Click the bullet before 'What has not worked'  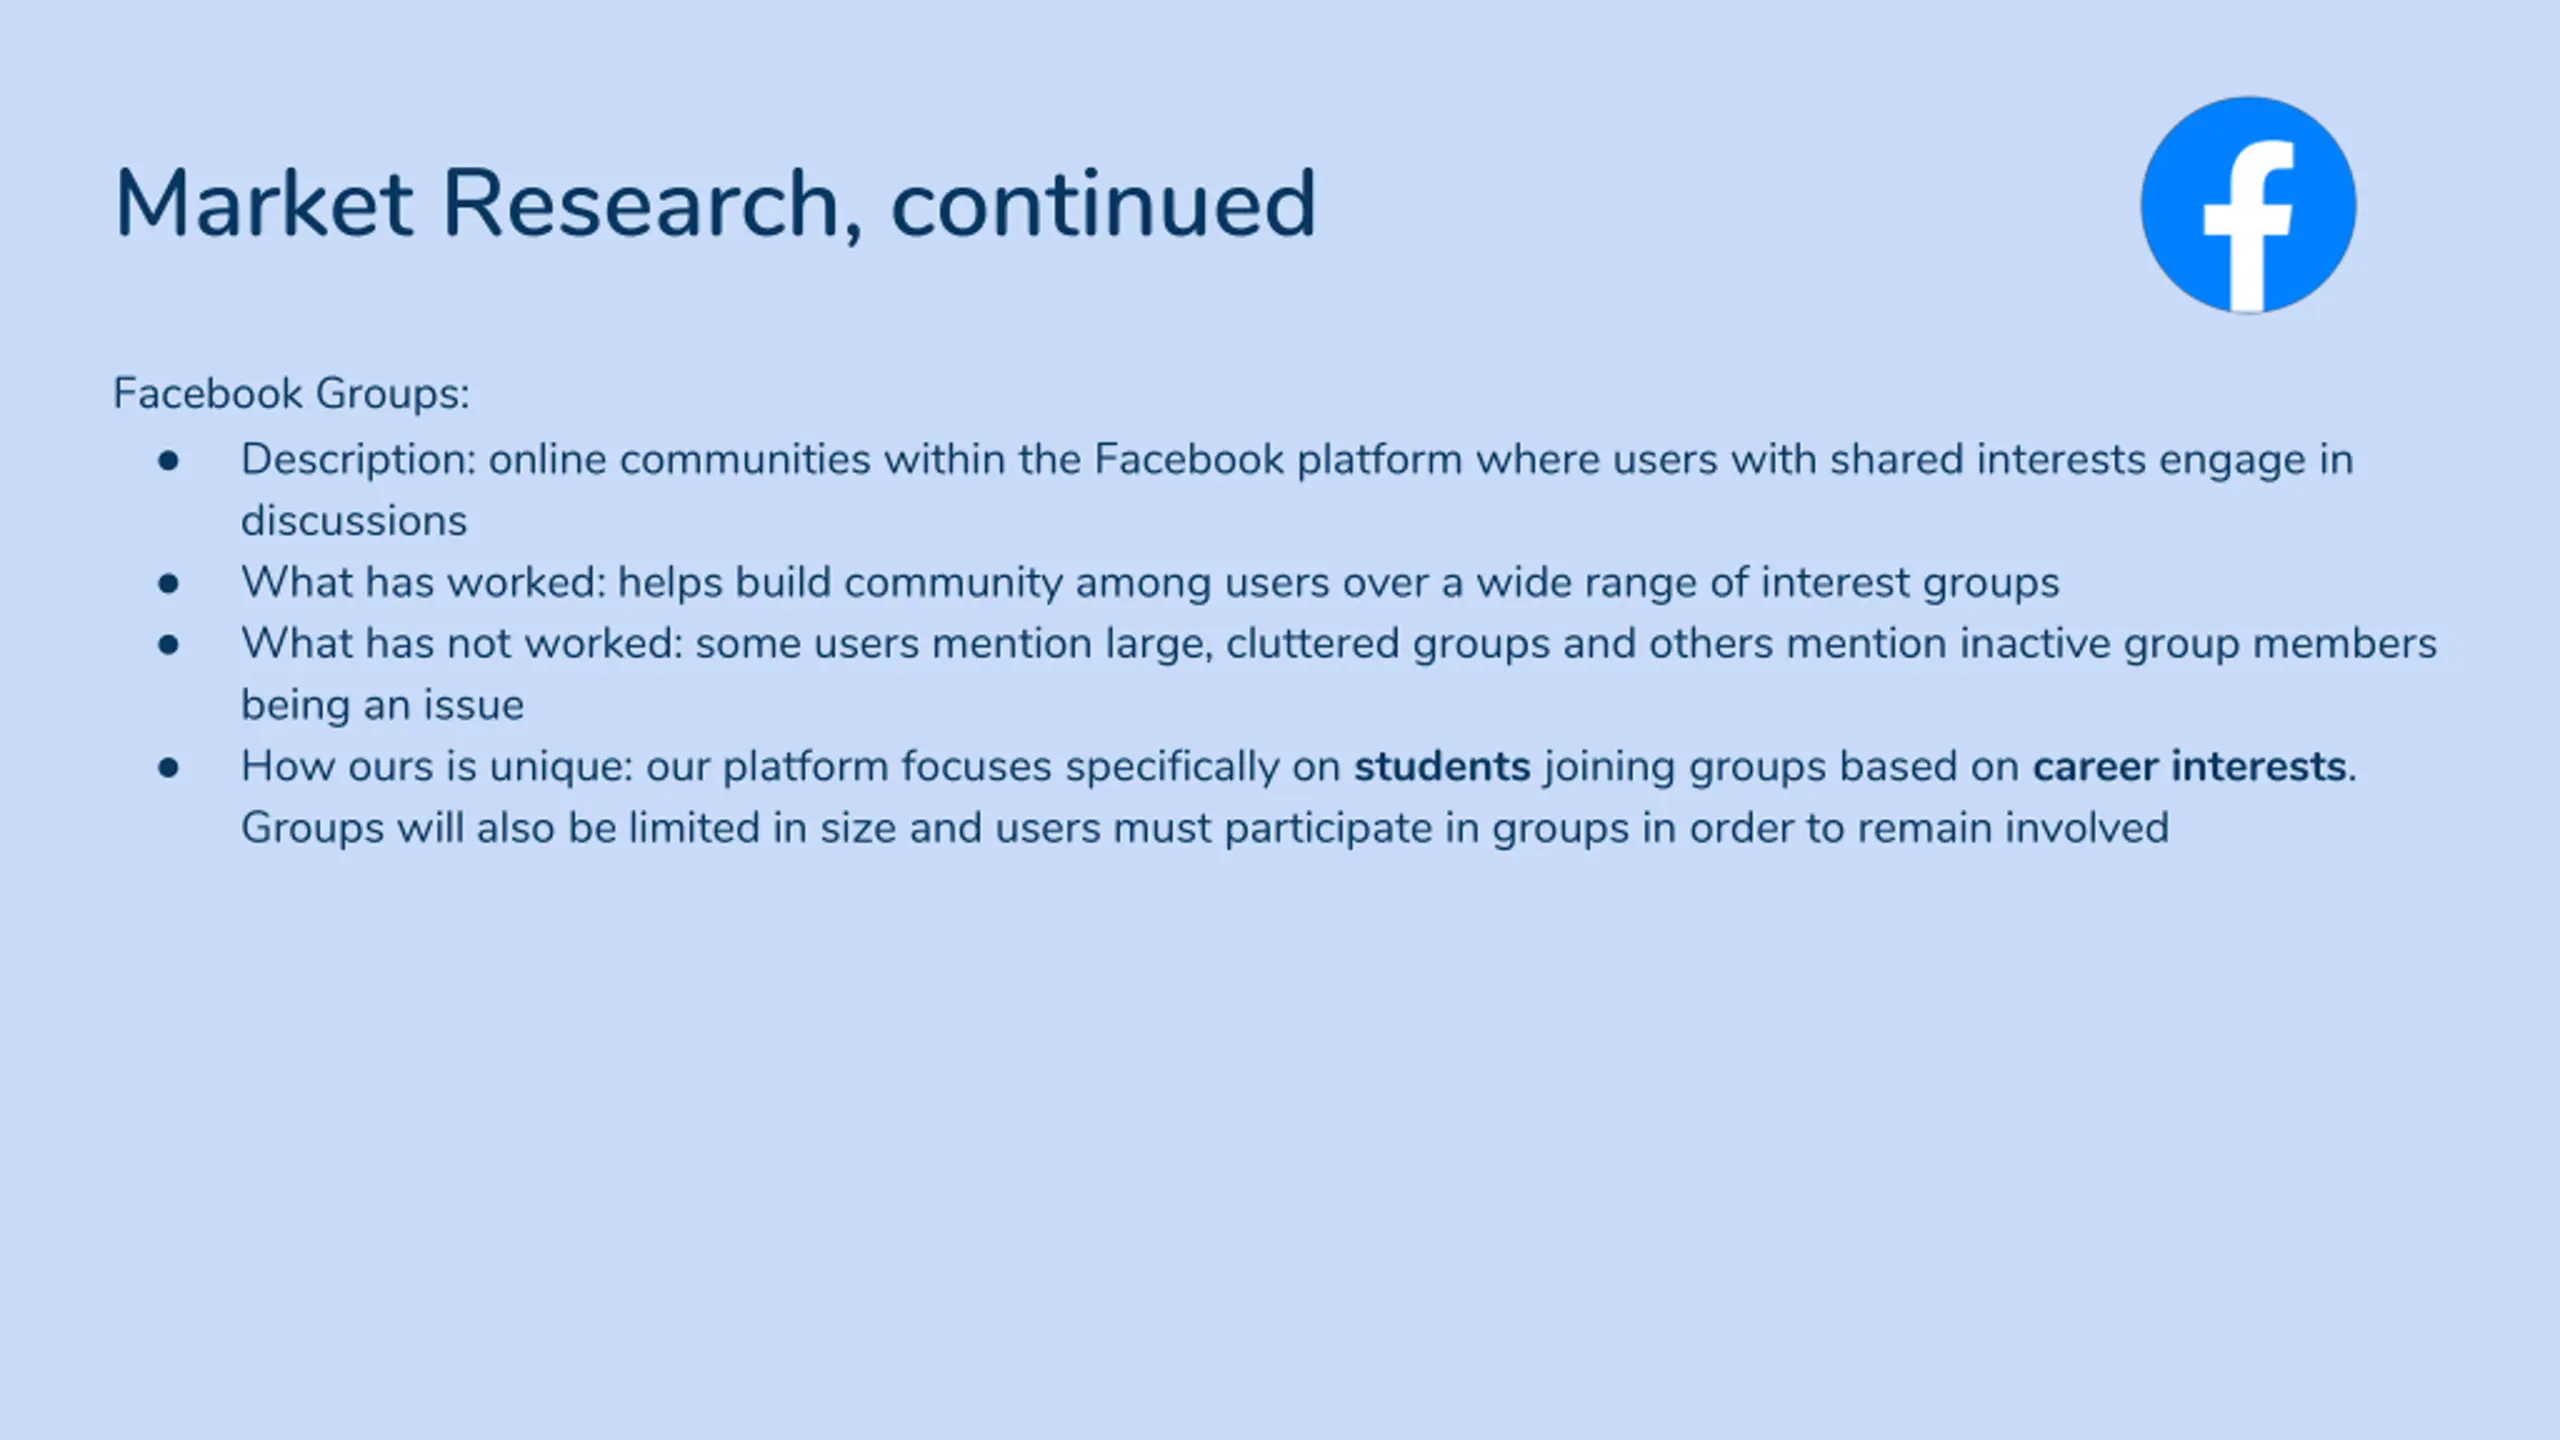[168, 645]
